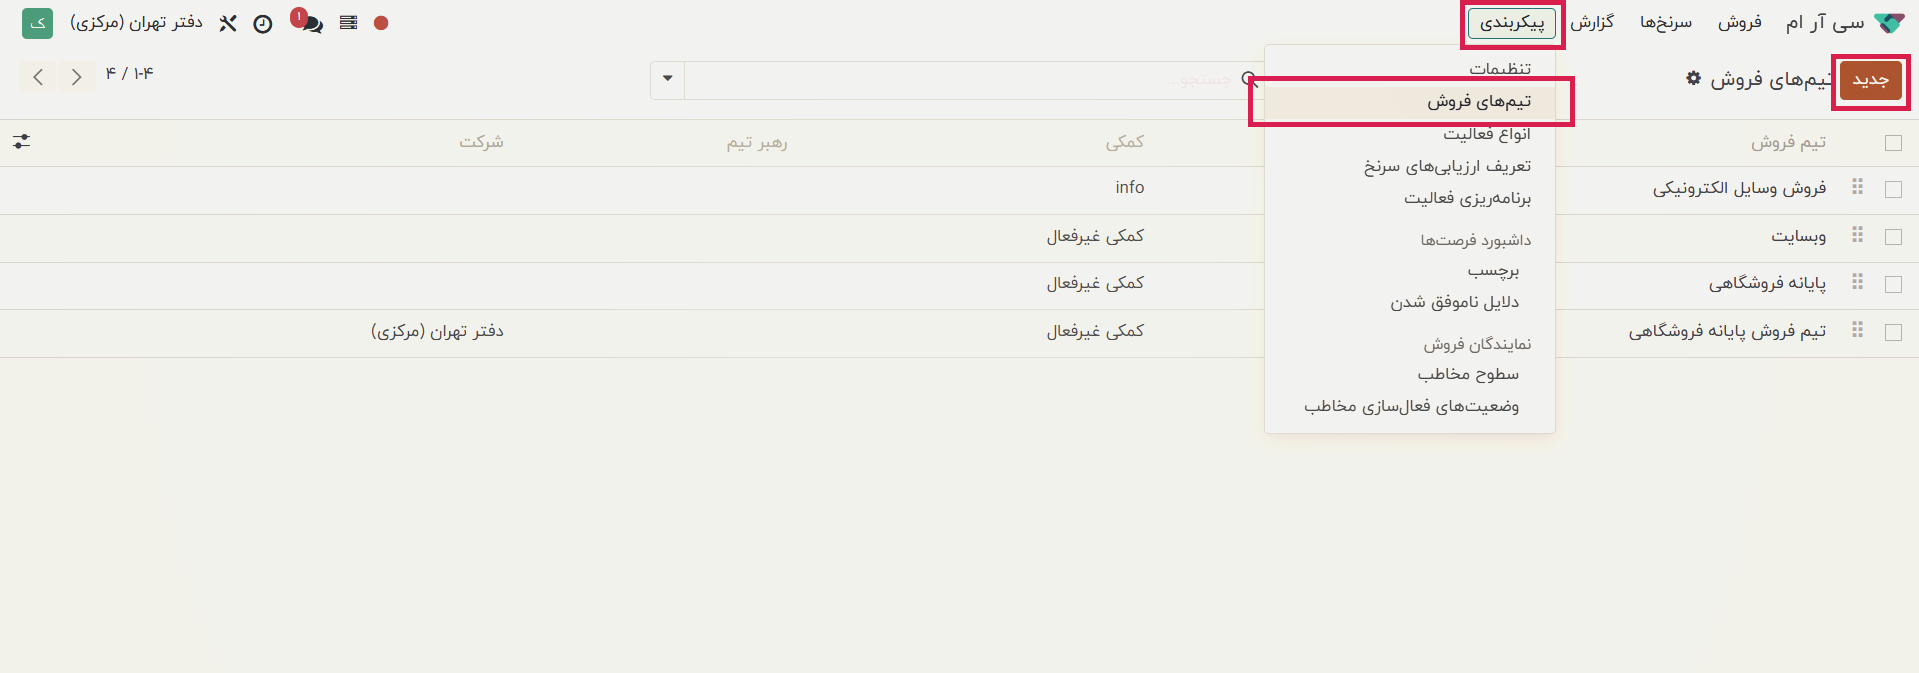Sort by شرکت column header
Screen dimensions: 1919x673
pos(481,142)
